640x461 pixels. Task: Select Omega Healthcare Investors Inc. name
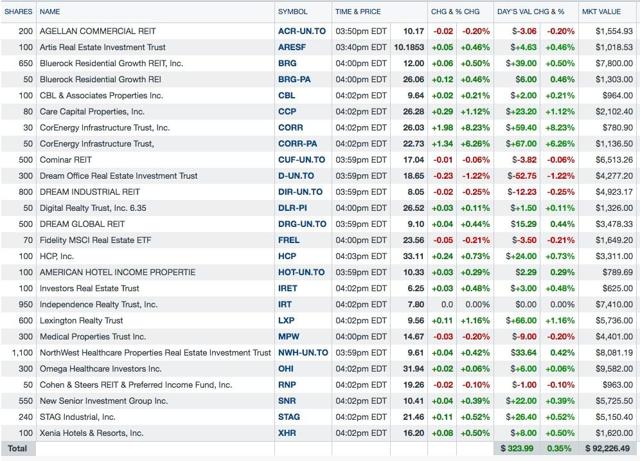click(x=100, y=369)
